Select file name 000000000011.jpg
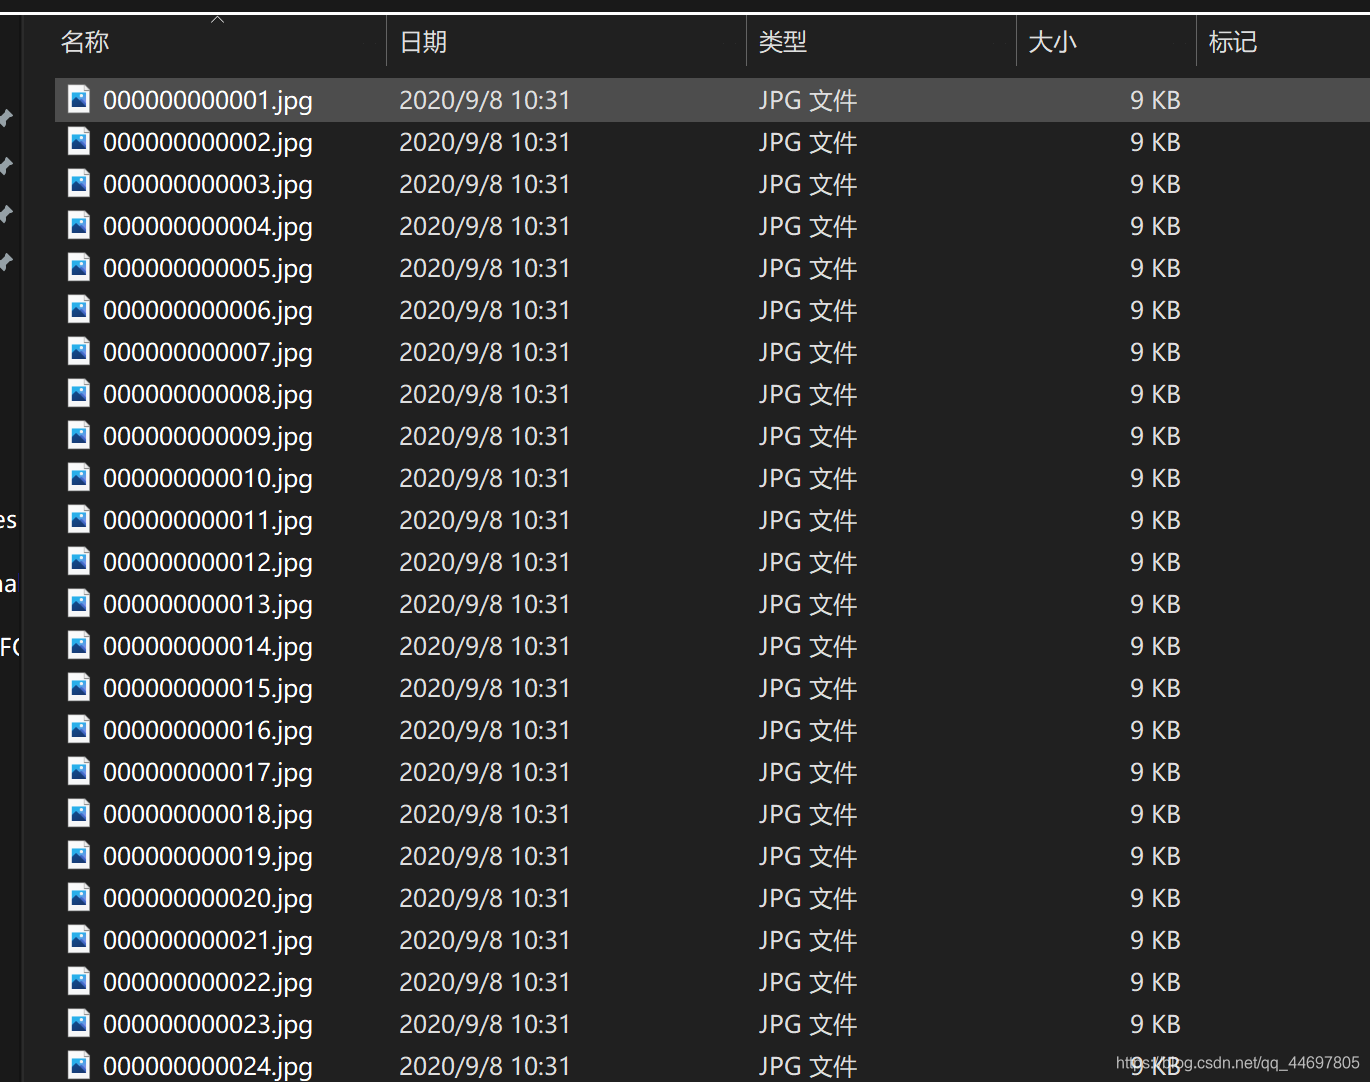Image resolution: width=1370 pixels, height=1082 pixels. pyautogui.click(x=208, y=521)
